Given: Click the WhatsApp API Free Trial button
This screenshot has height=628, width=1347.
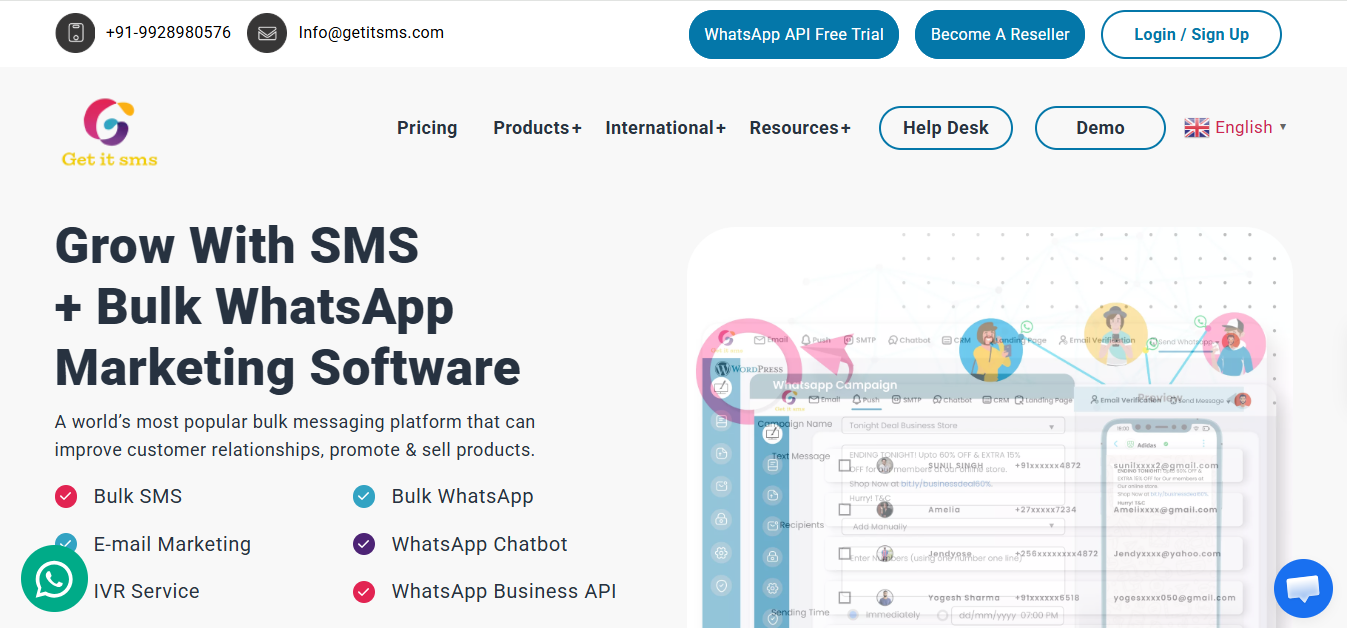Looking at the screenshot, I should coord(794,34).
